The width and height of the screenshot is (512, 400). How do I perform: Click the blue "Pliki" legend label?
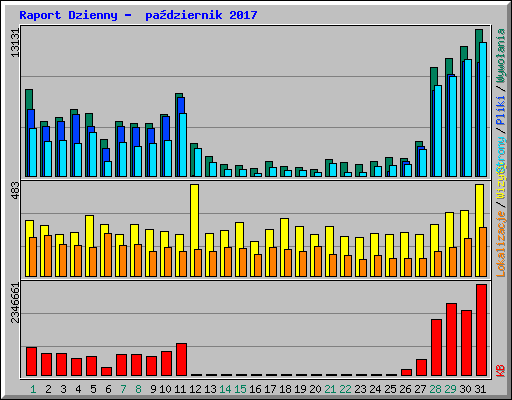[x=501, y=110]
